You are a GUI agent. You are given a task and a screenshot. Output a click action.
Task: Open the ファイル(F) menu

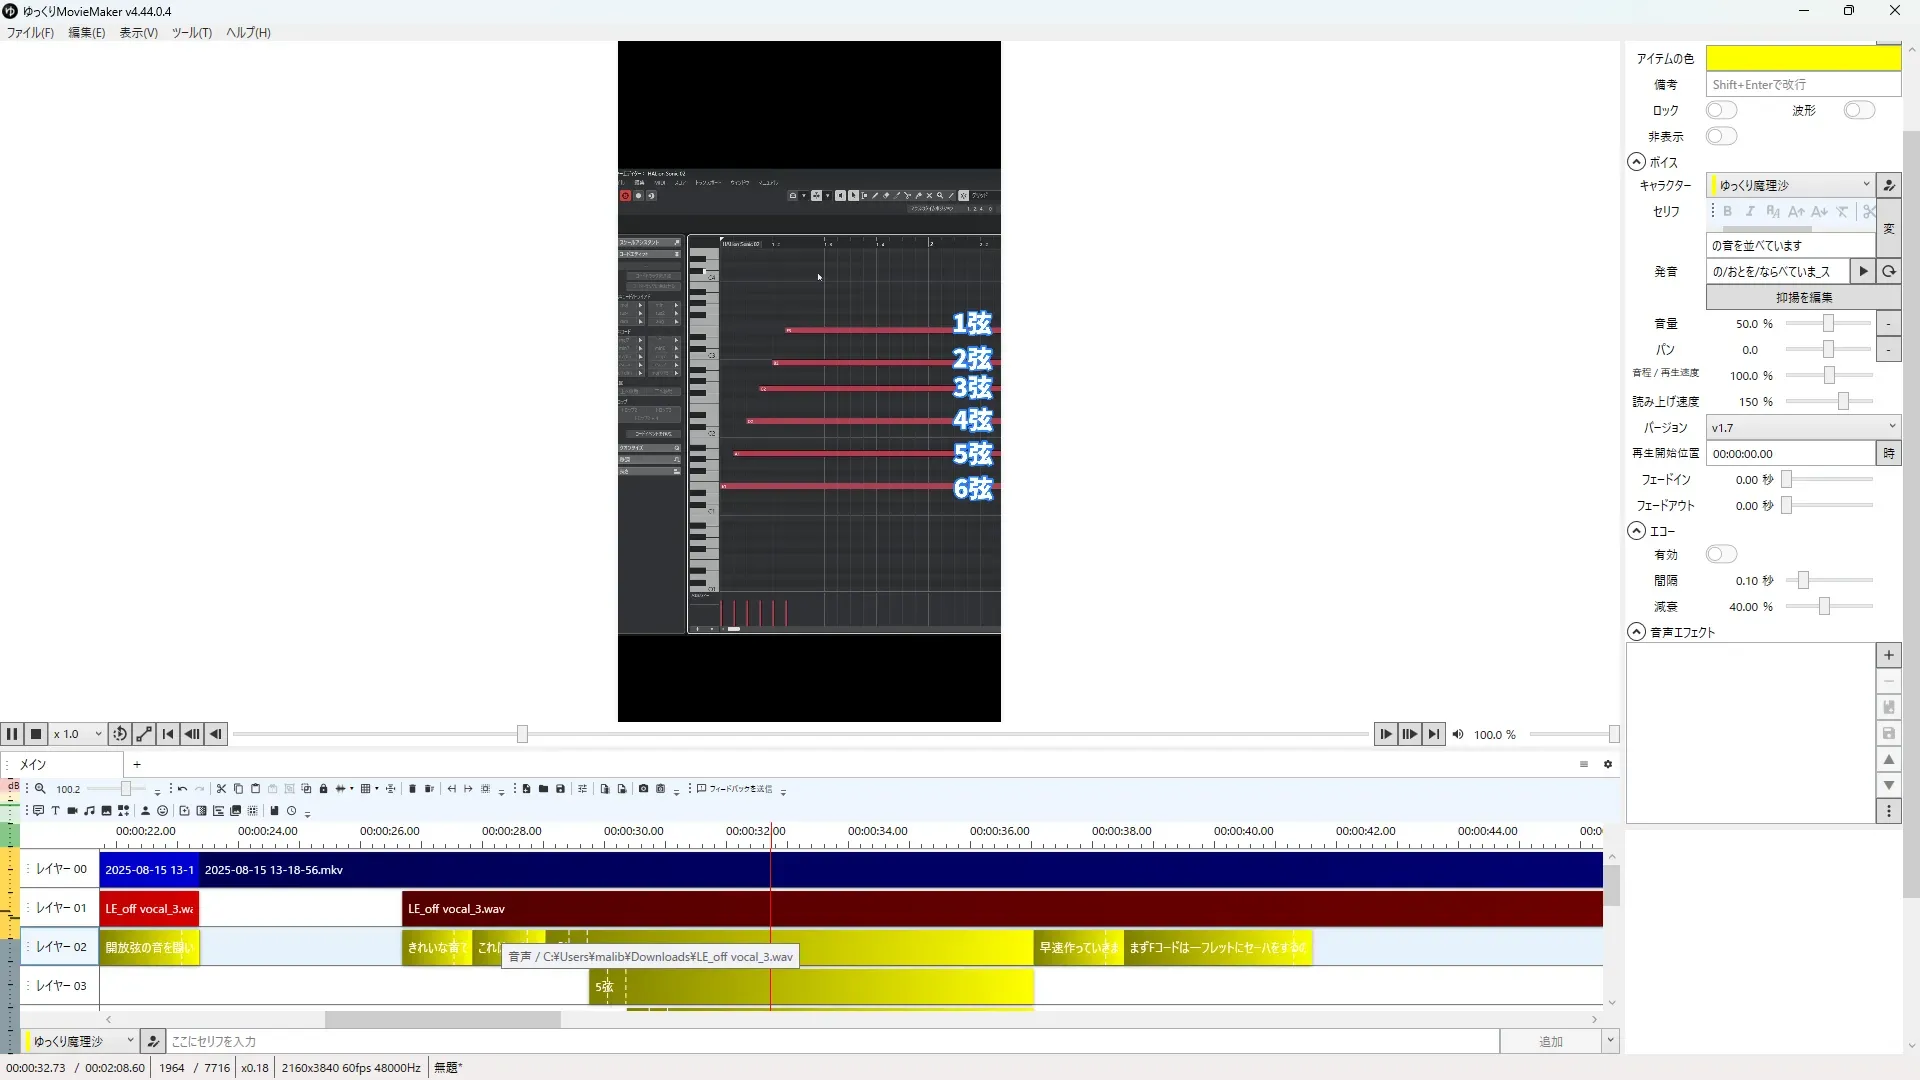pos(30,32)
